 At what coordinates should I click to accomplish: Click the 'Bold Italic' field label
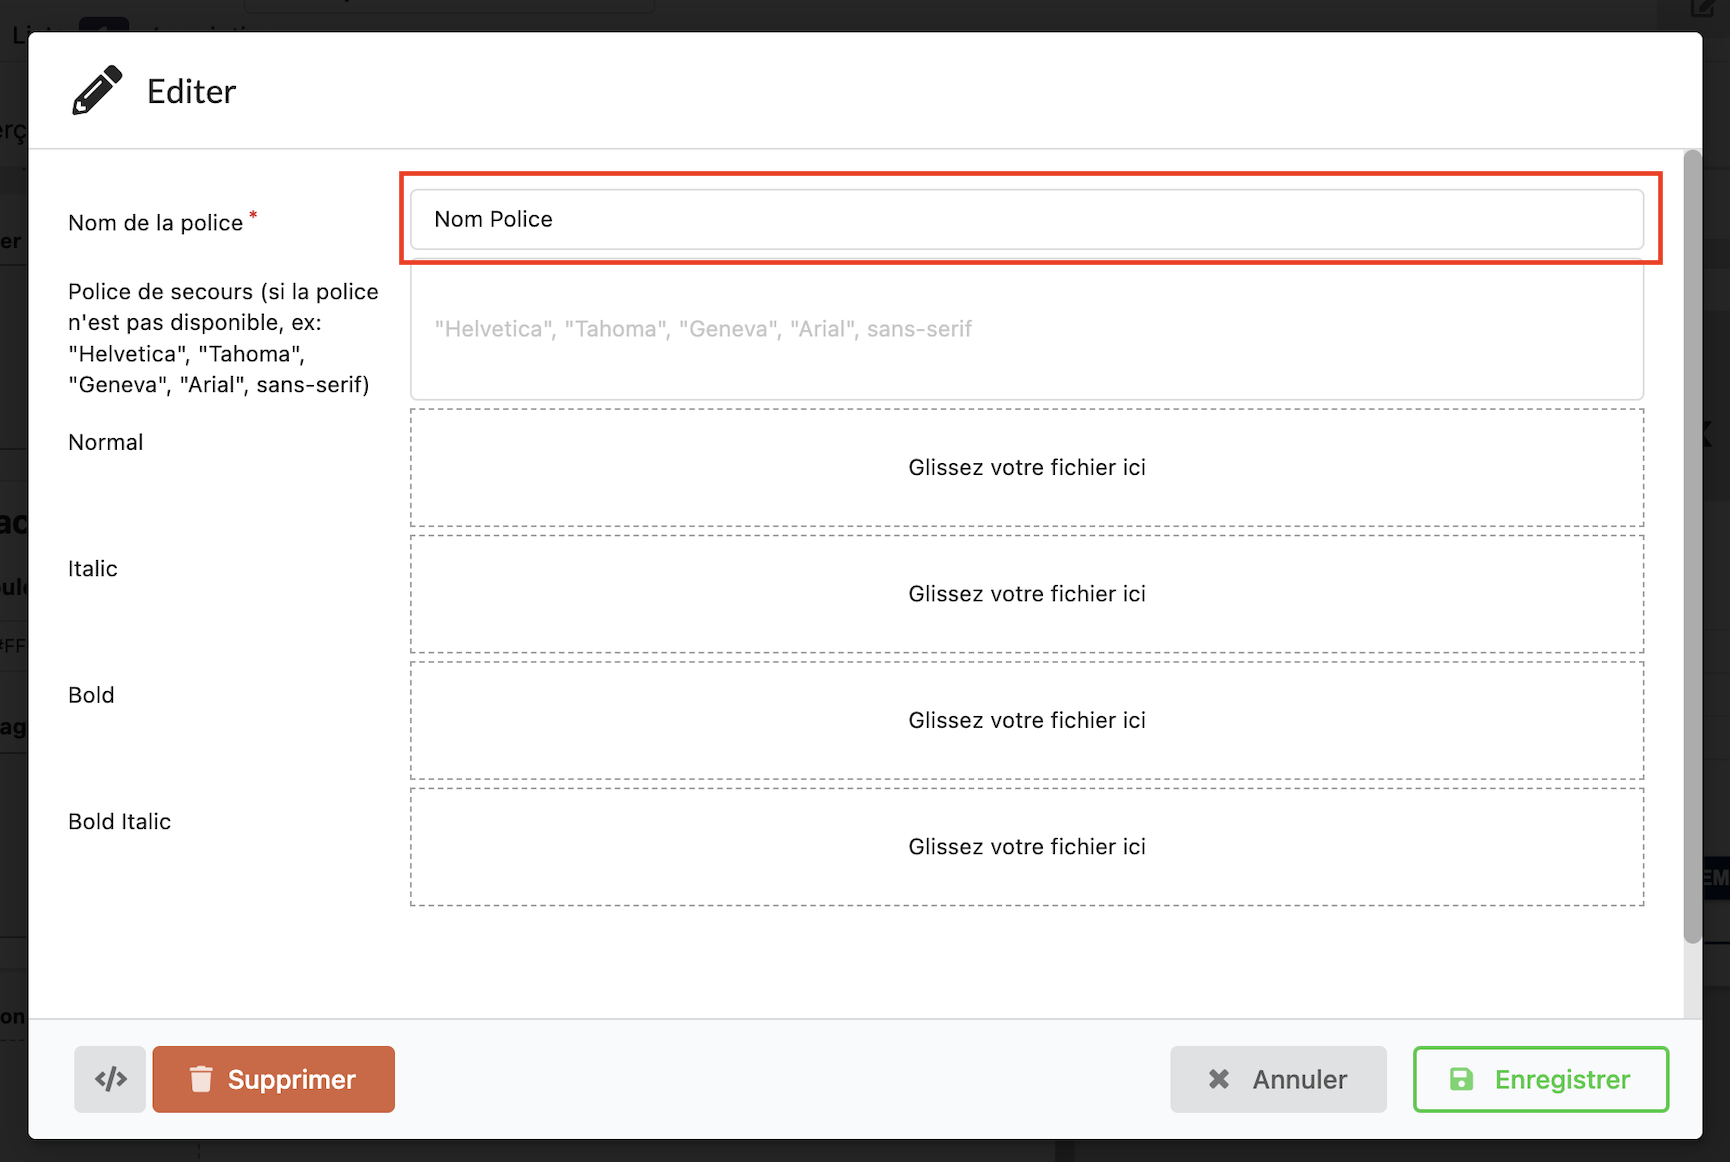[x=119, y=822]
